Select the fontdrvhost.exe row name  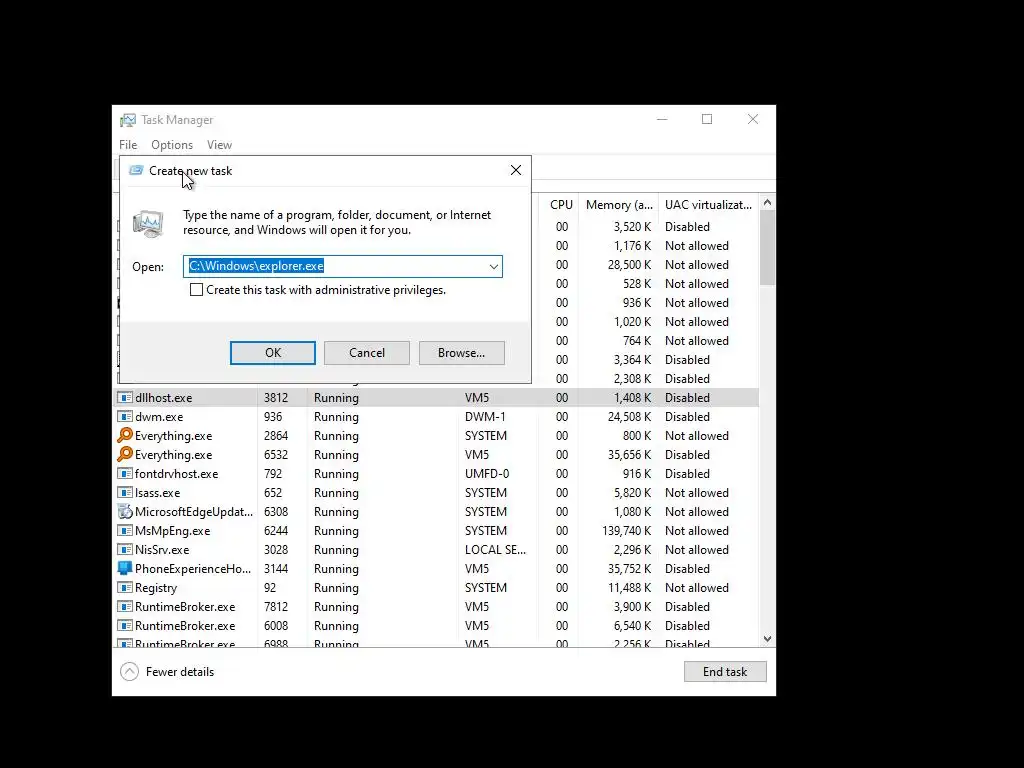[x=176, y=473]
